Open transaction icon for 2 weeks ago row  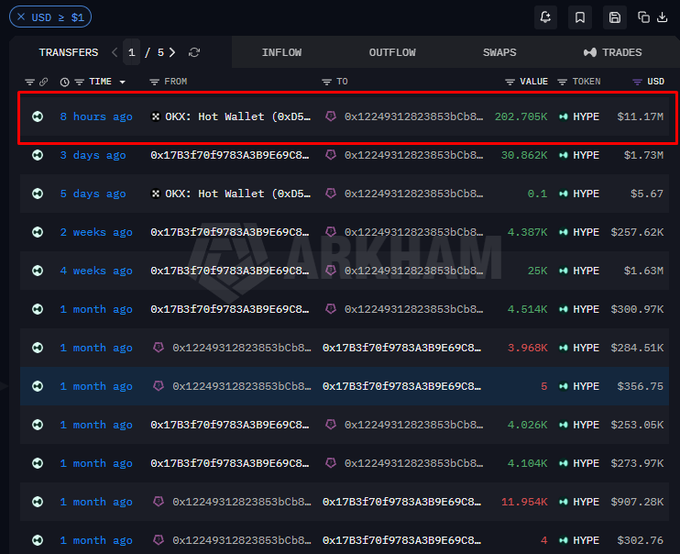pyautogui.click(x=38, y=232)
